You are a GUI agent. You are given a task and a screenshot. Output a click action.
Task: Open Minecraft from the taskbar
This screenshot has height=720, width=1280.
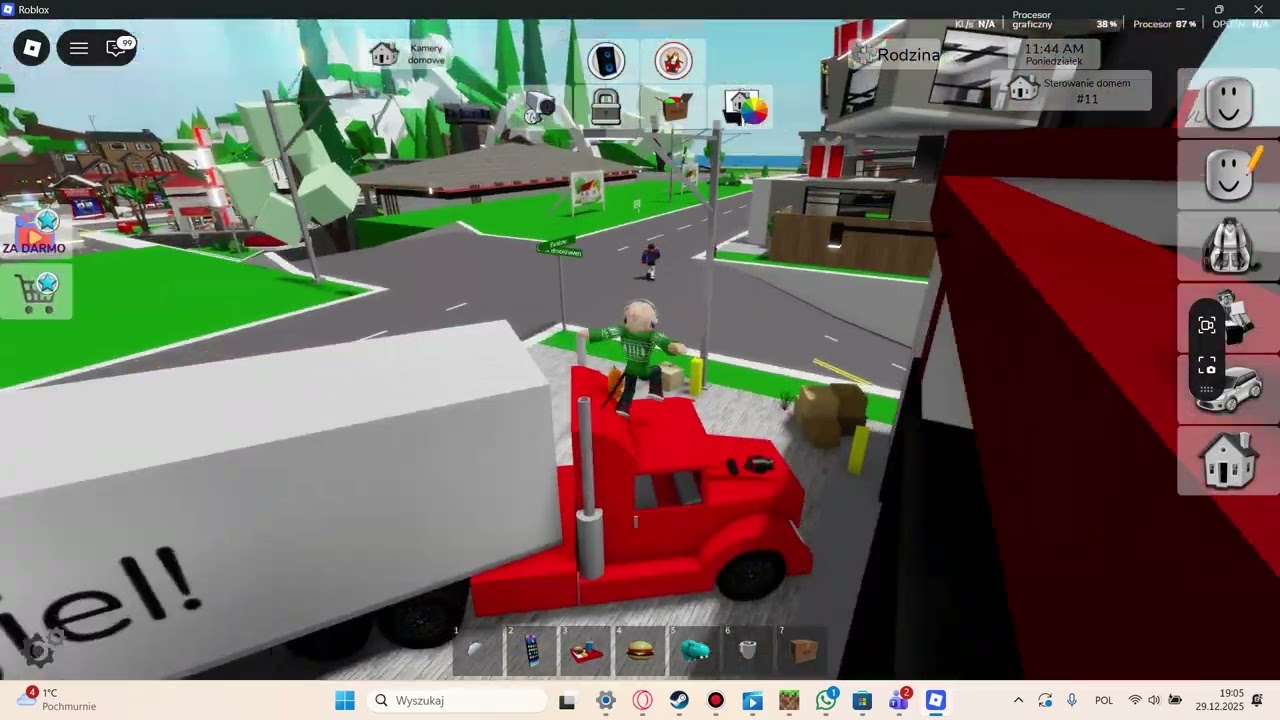790,700
